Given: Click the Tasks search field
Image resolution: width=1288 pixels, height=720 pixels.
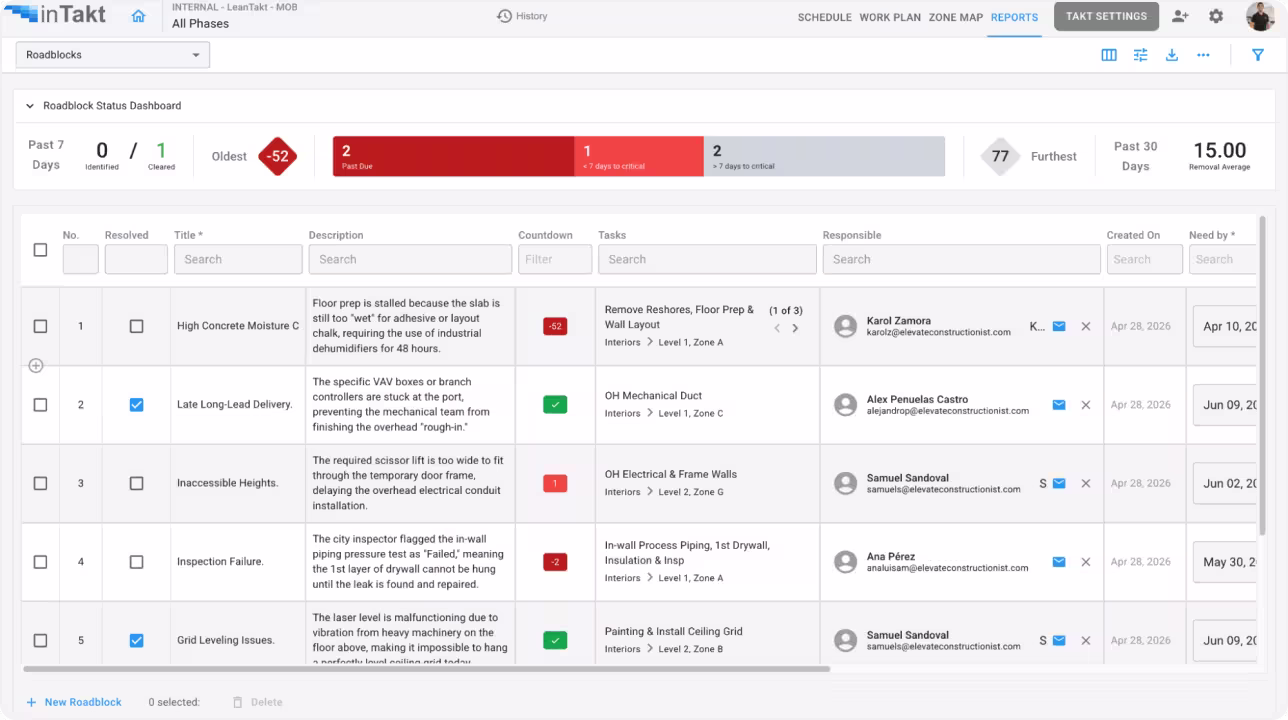Looking at the screenshot, I should 707,259.
